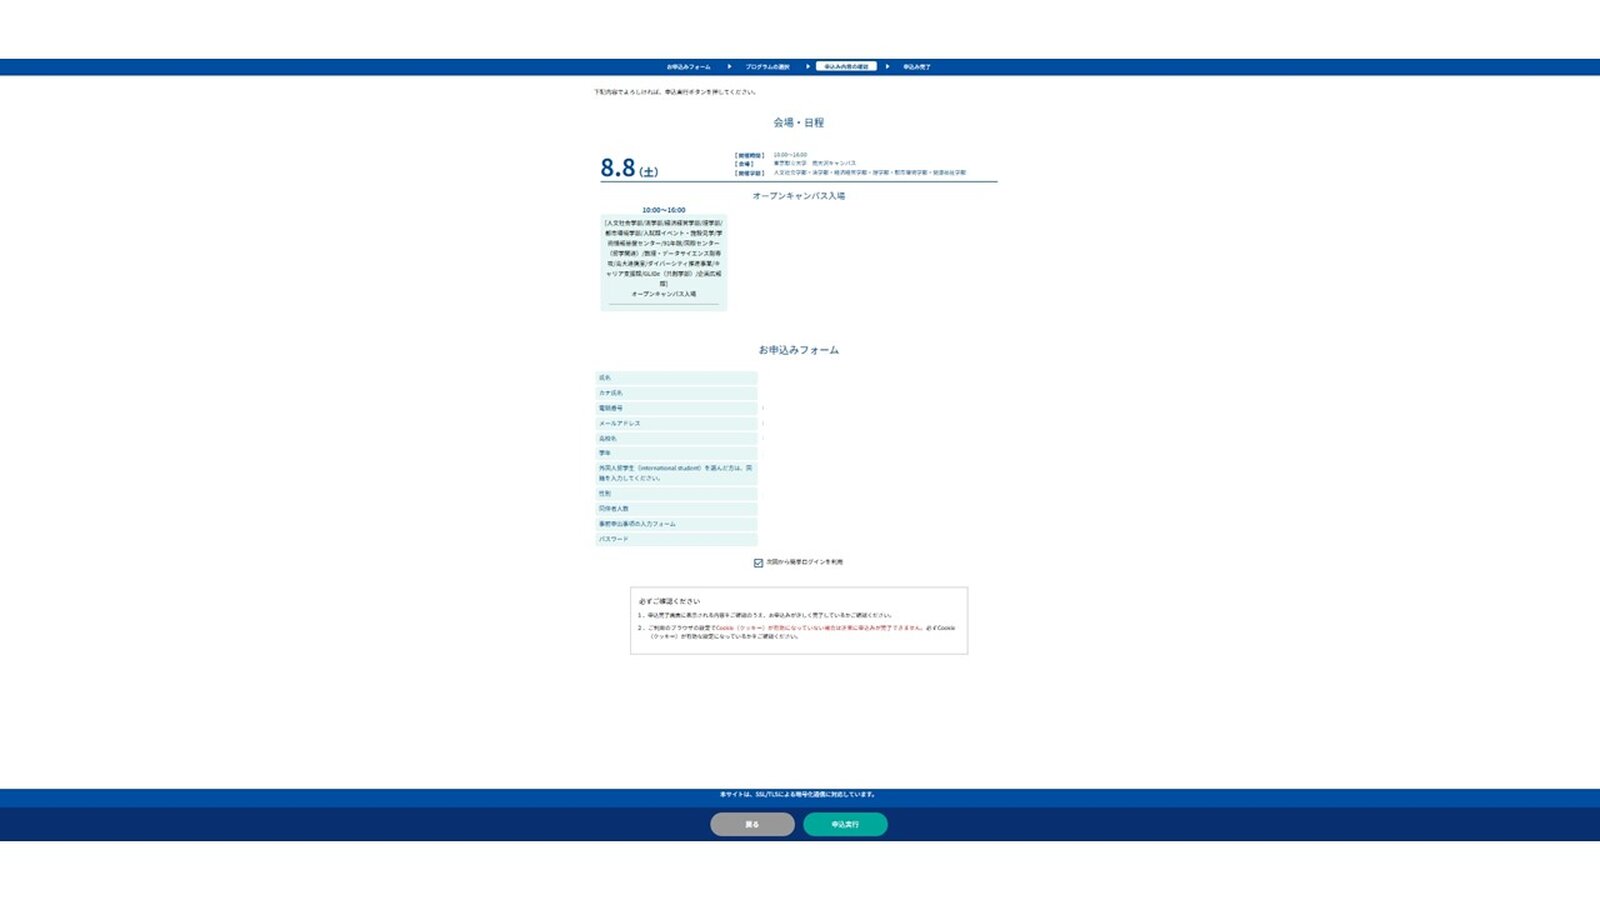The height and width of the screenshot is (900, 1600).
Task: Click arrow icon after お申込みフォーム step
Action: tap(729, 67)
